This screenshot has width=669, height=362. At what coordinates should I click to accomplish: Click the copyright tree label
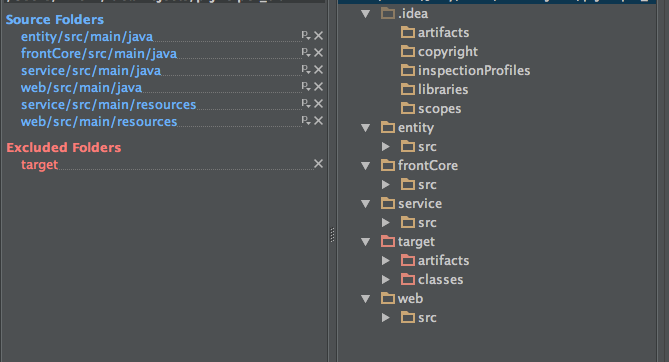tap(448, 52)
